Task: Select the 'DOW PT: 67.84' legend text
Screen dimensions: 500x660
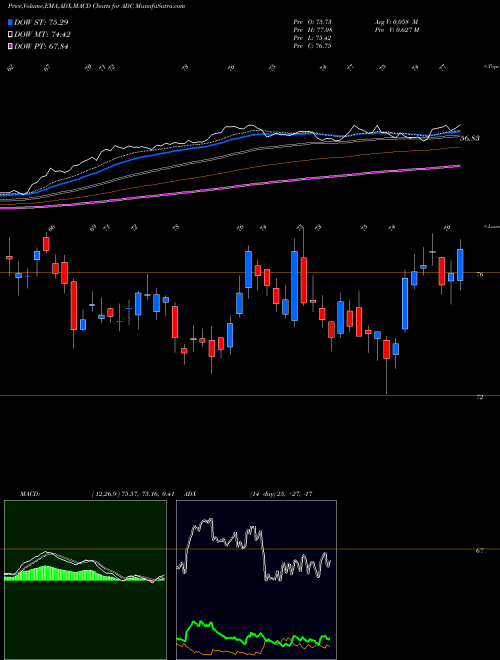Action: (41, 46)
